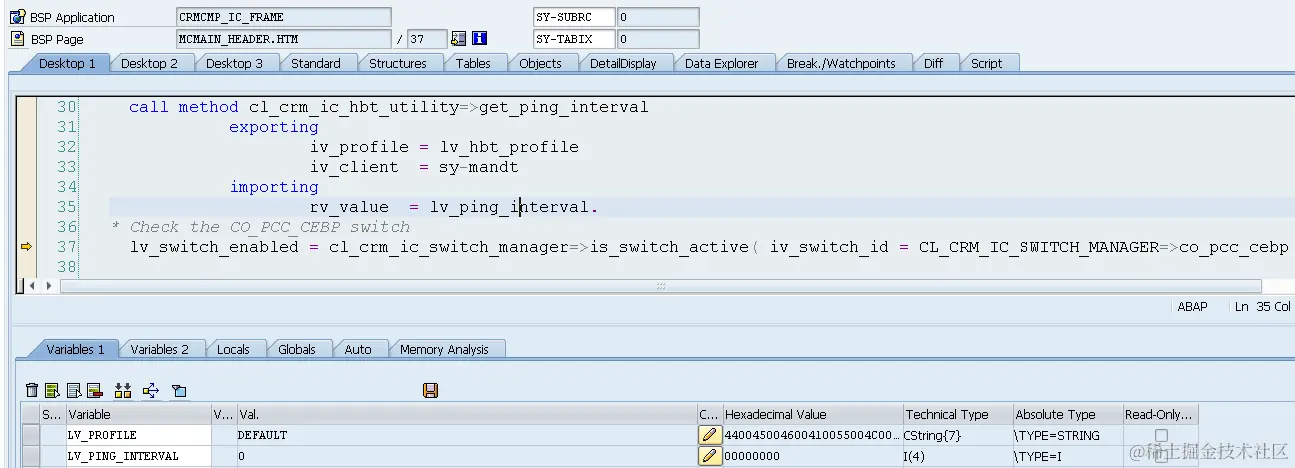Edit the LV_PING_INTERVAL value using pencil icon
The height and width of the screenshot is (468, 1295).
click(x=709, y=456)
